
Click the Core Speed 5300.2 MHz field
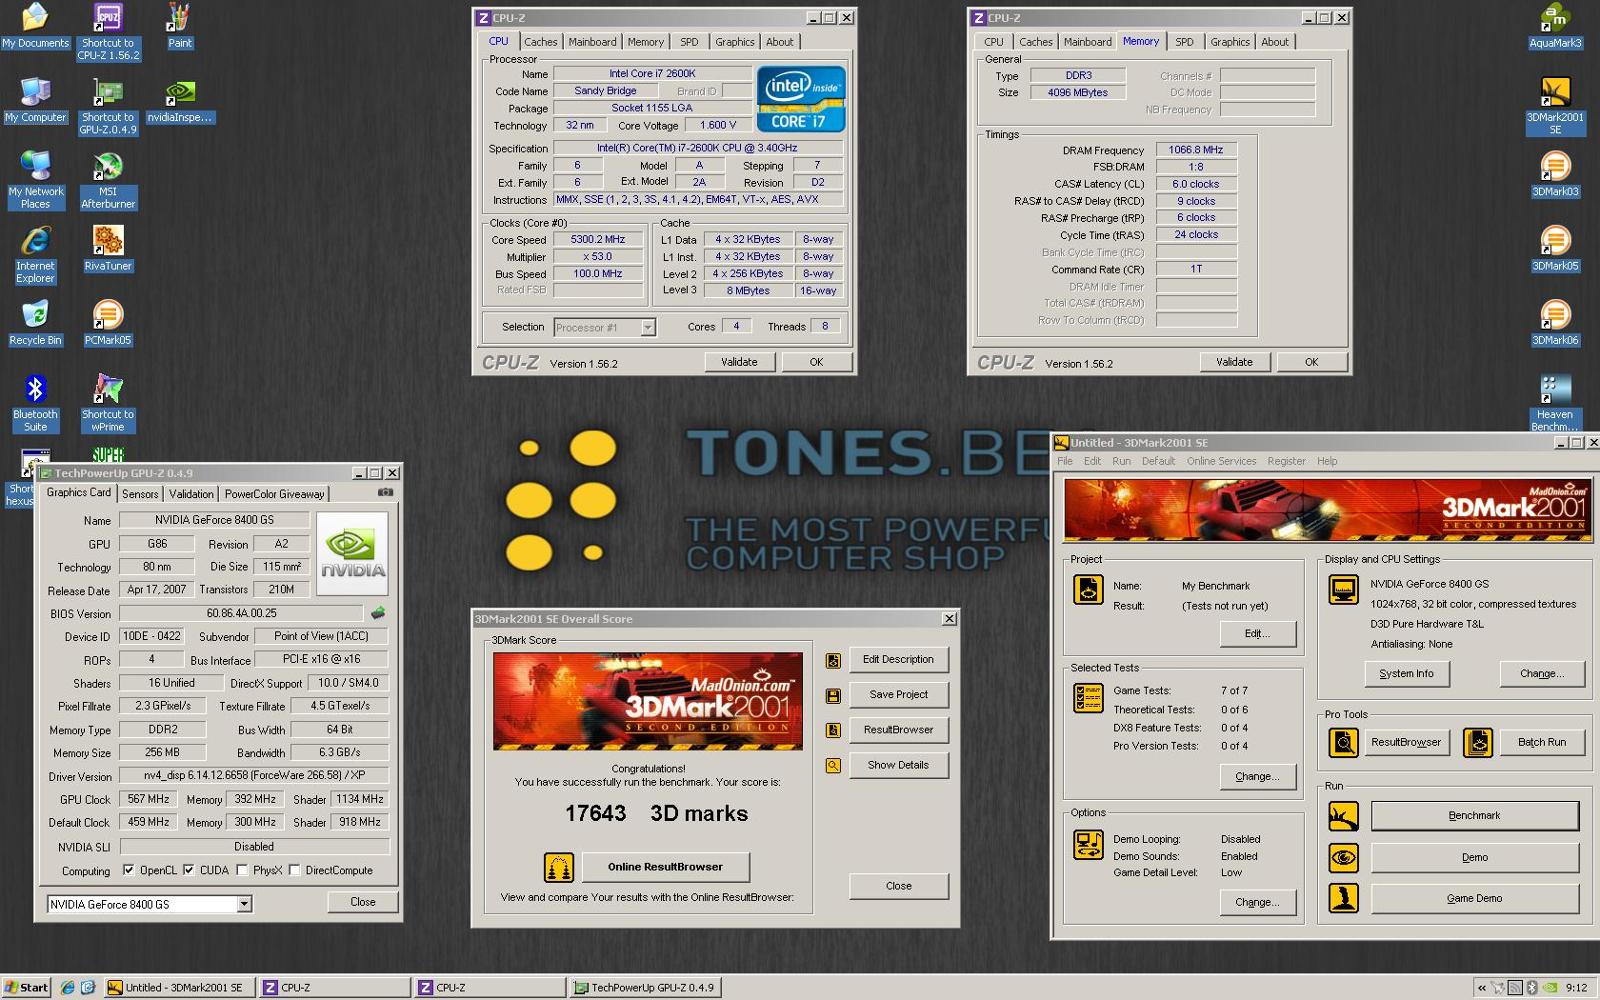598,240
